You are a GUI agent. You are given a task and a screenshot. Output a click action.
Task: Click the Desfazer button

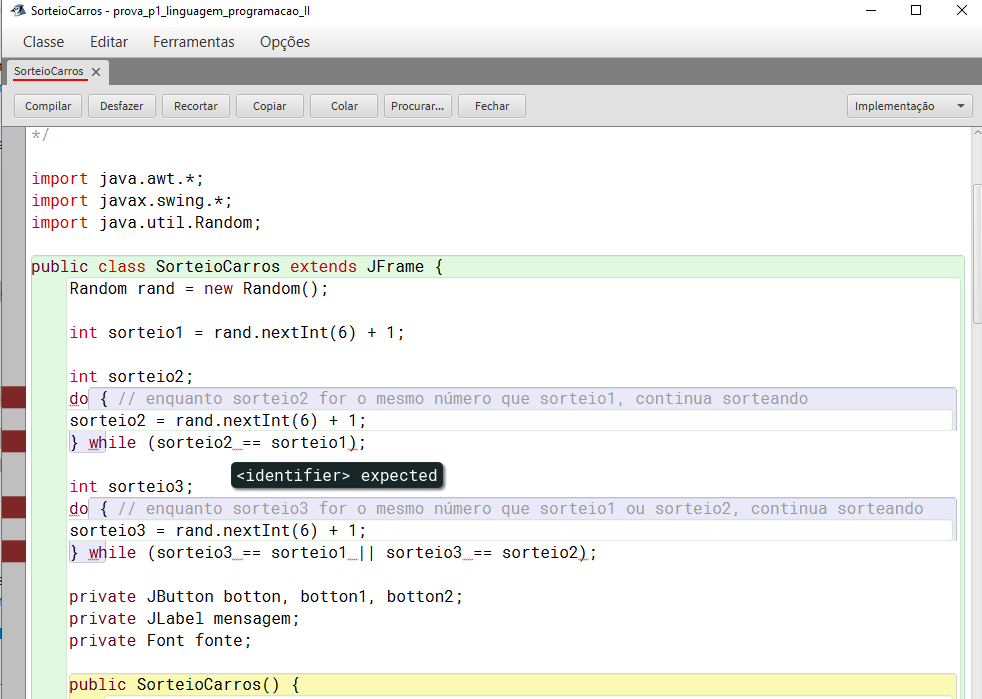point(121,106)
